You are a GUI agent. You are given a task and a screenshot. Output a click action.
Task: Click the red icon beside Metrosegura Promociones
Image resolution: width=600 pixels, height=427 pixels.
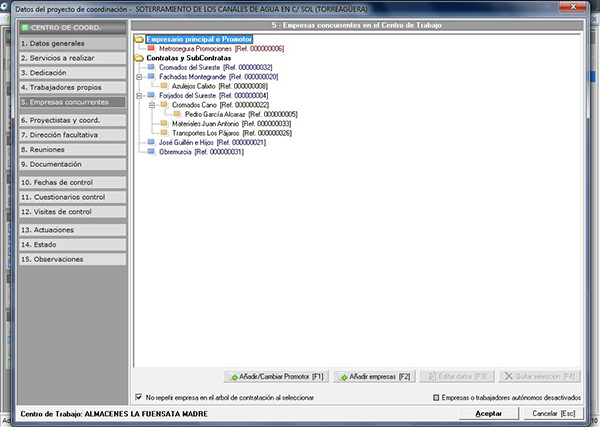(x=152, y=48)
